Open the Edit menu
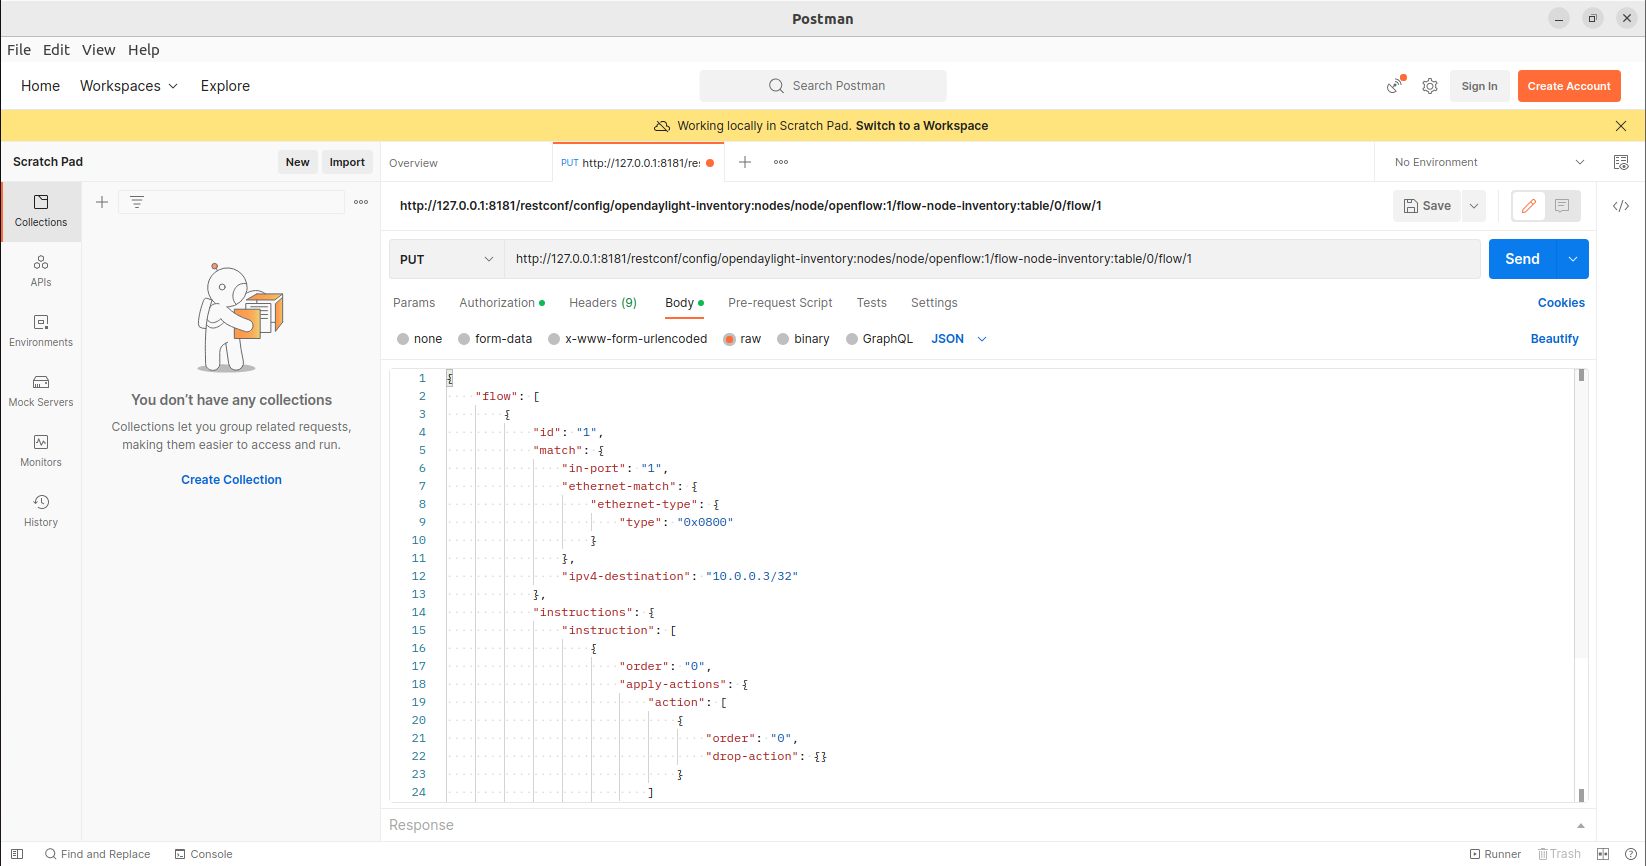Image resolution: width=1646 pixels, height=866 pixels. coord(56,50)
